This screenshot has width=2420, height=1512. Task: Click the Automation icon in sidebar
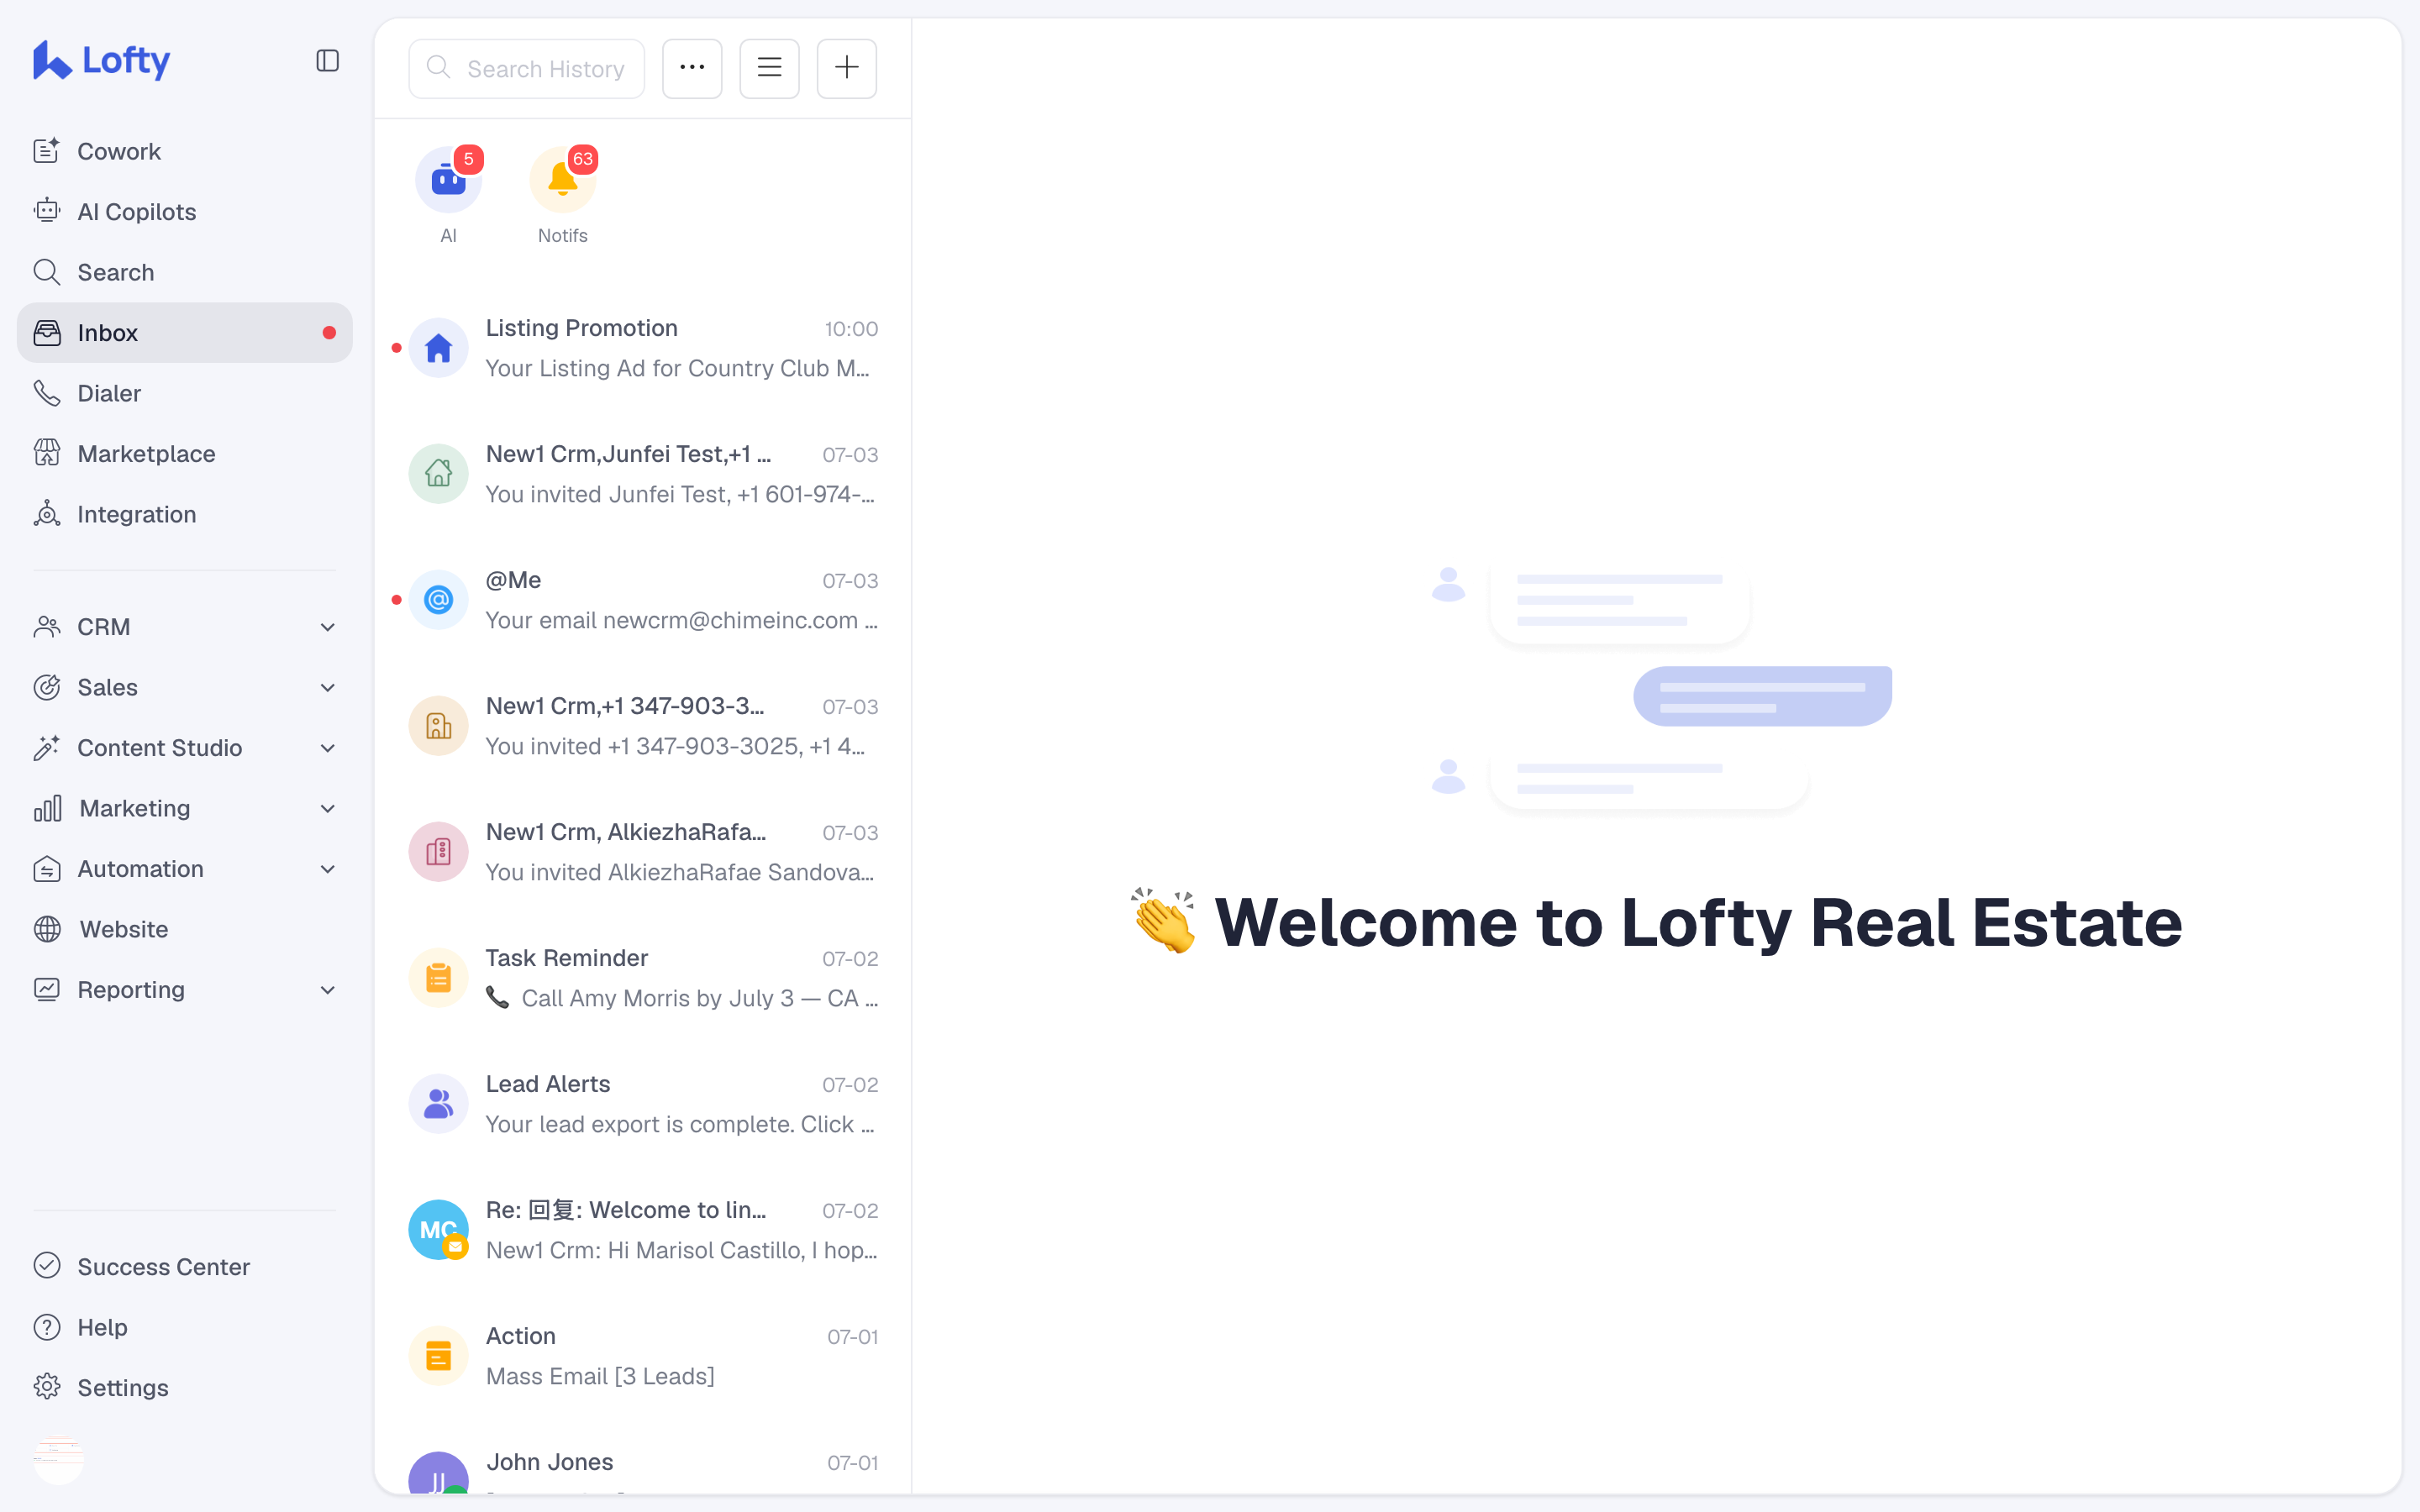click(x=47, y=869)
